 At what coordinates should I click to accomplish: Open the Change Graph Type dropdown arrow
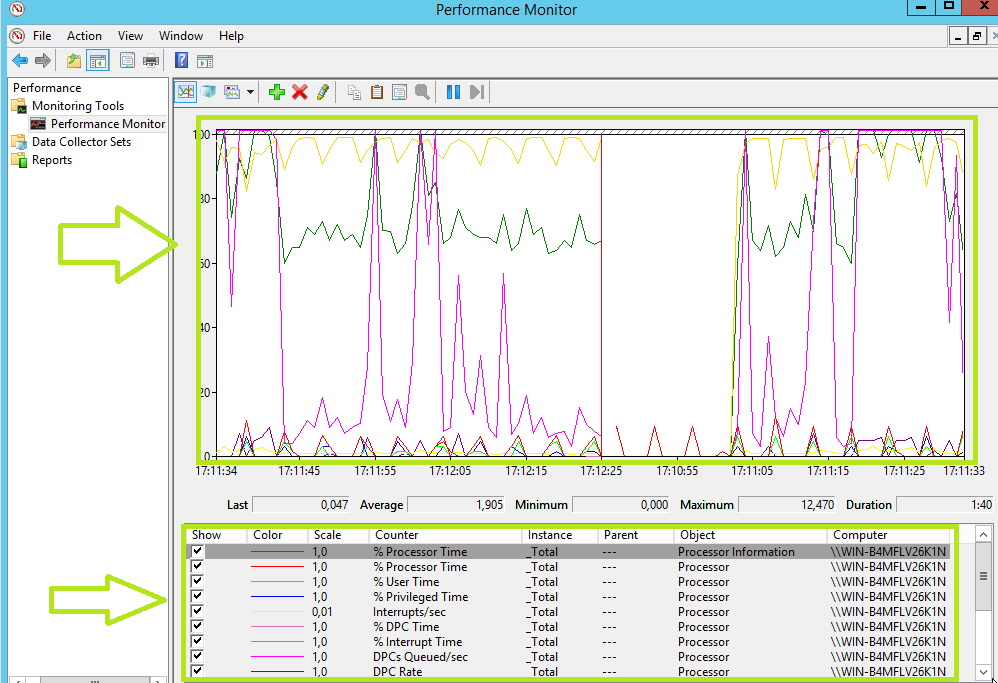click(249, 91)
